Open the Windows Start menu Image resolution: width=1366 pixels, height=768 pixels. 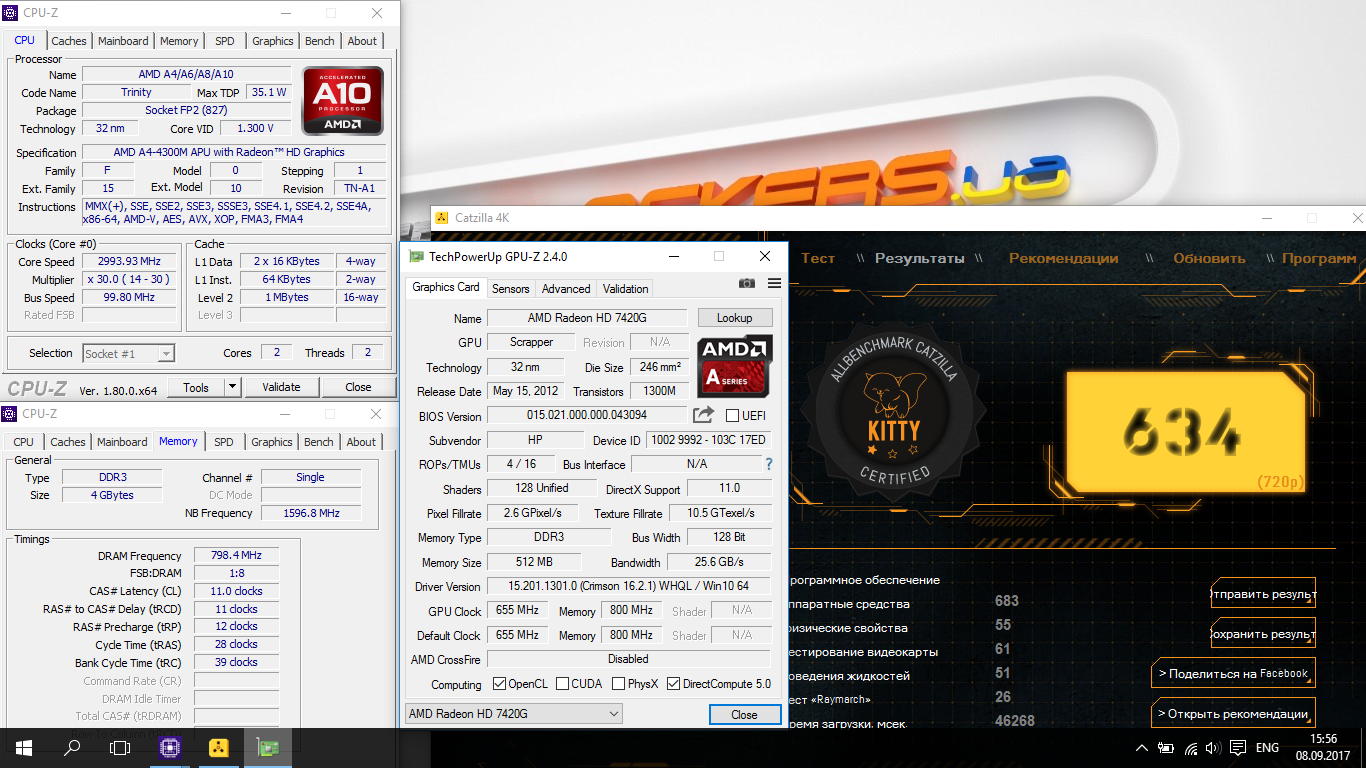click(x=23, y=747)
